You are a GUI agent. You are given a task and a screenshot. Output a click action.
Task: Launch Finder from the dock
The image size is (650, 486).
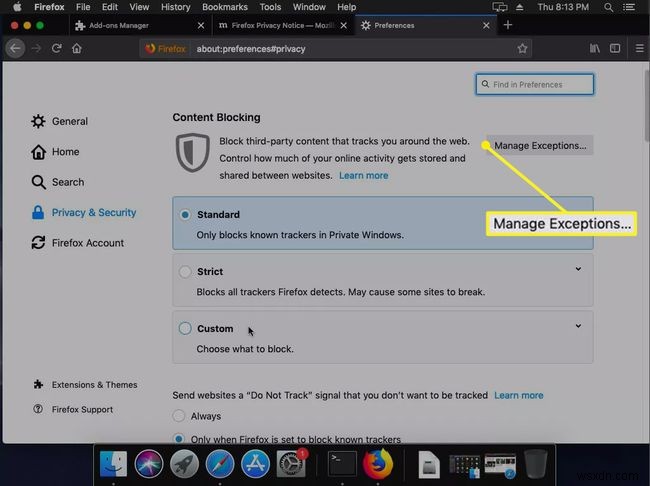coord(113,464)
